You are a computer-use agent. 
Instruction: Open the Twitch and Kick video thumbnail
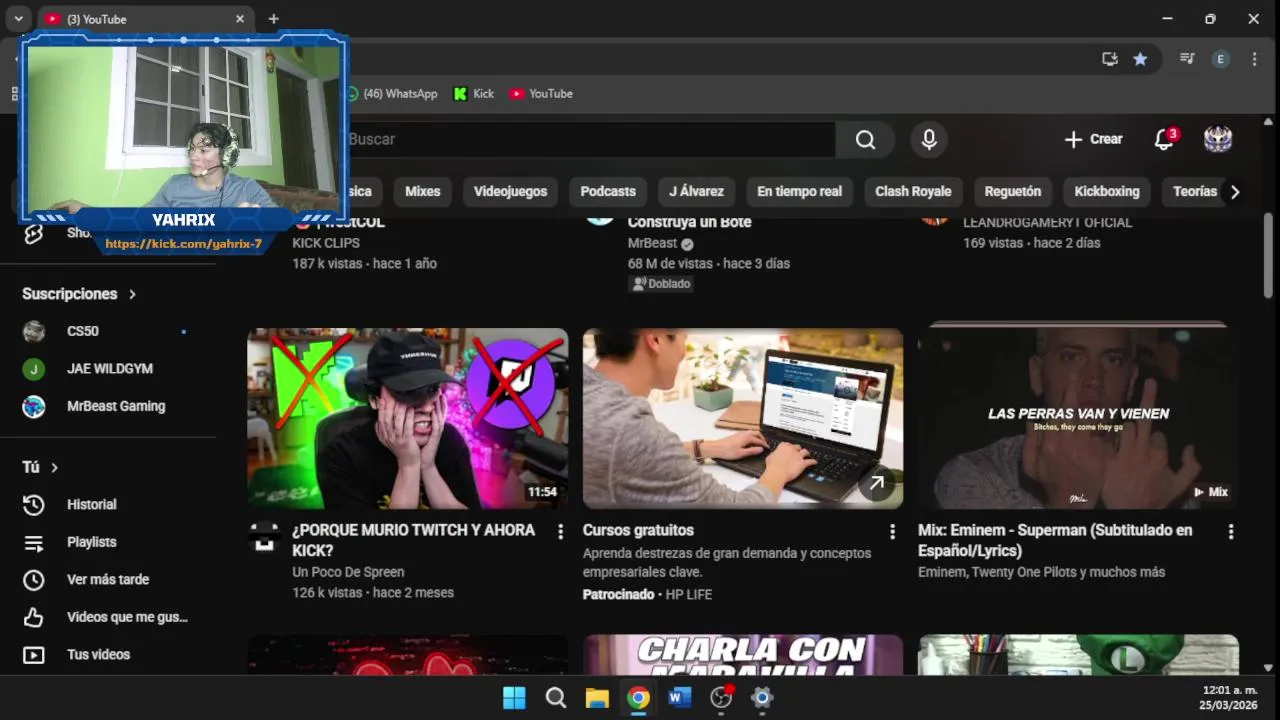408,419
